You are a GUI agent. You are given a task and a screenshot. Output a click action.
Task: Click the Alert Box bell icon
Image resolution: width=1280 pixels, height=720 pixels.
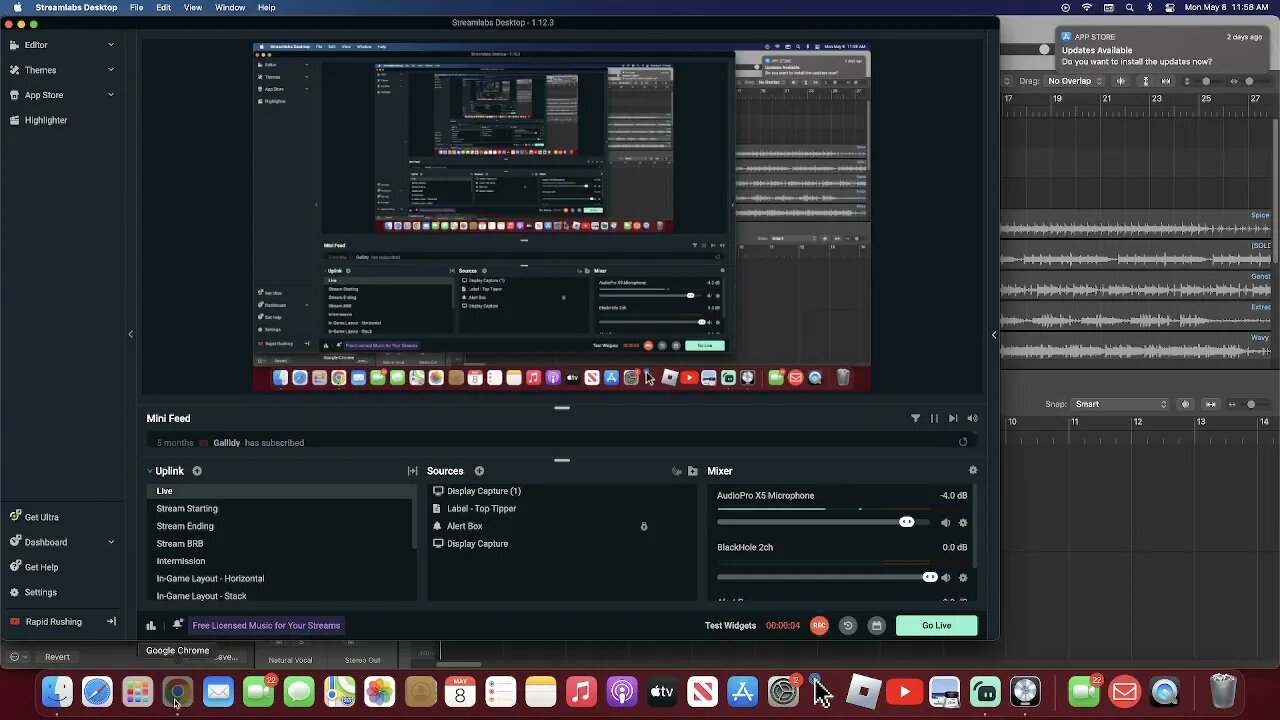coord(437,526)
